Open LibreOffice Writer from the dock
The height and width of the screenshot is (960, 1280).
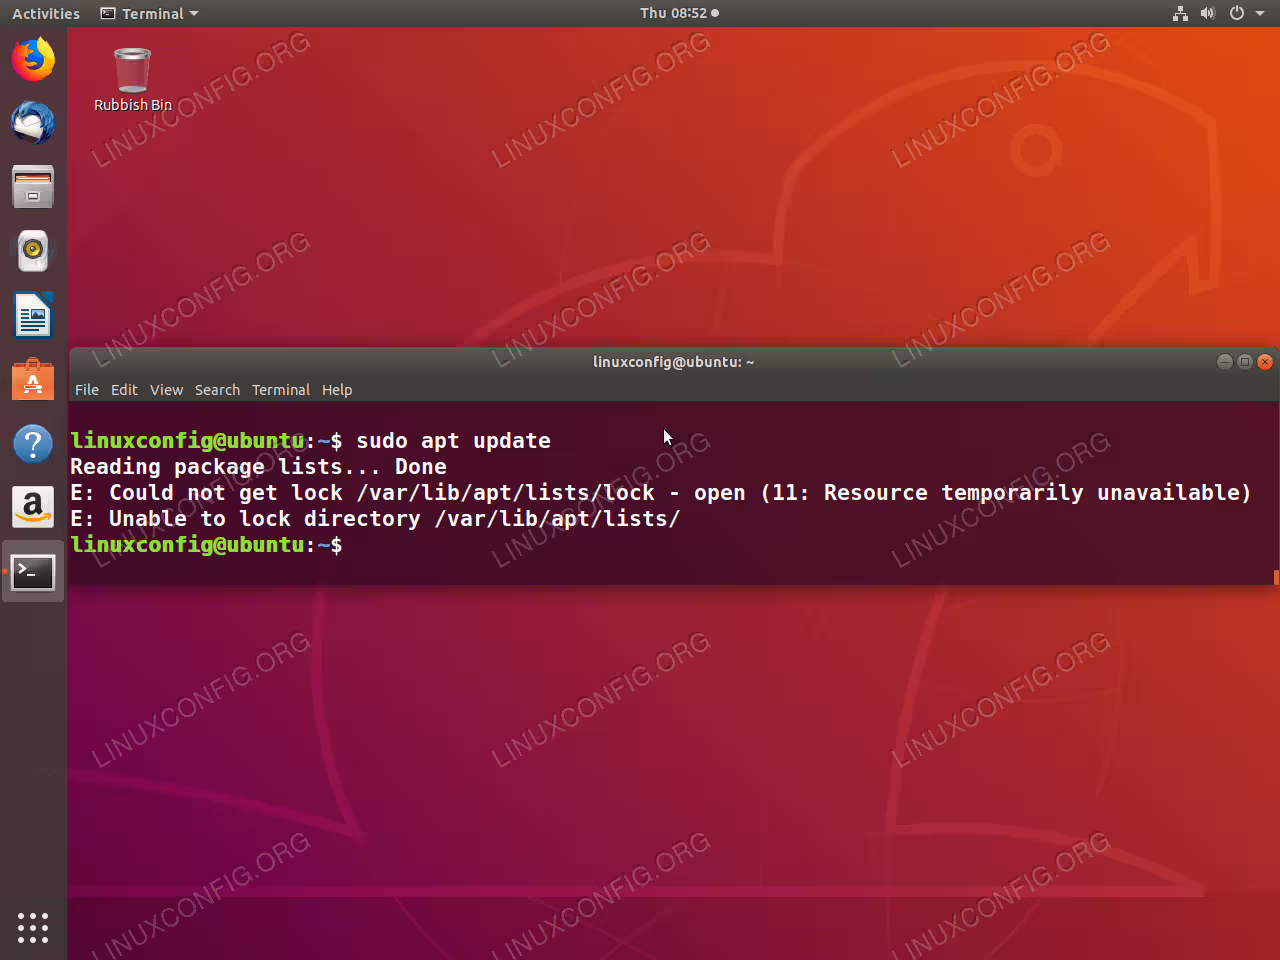tap(33, 315)
